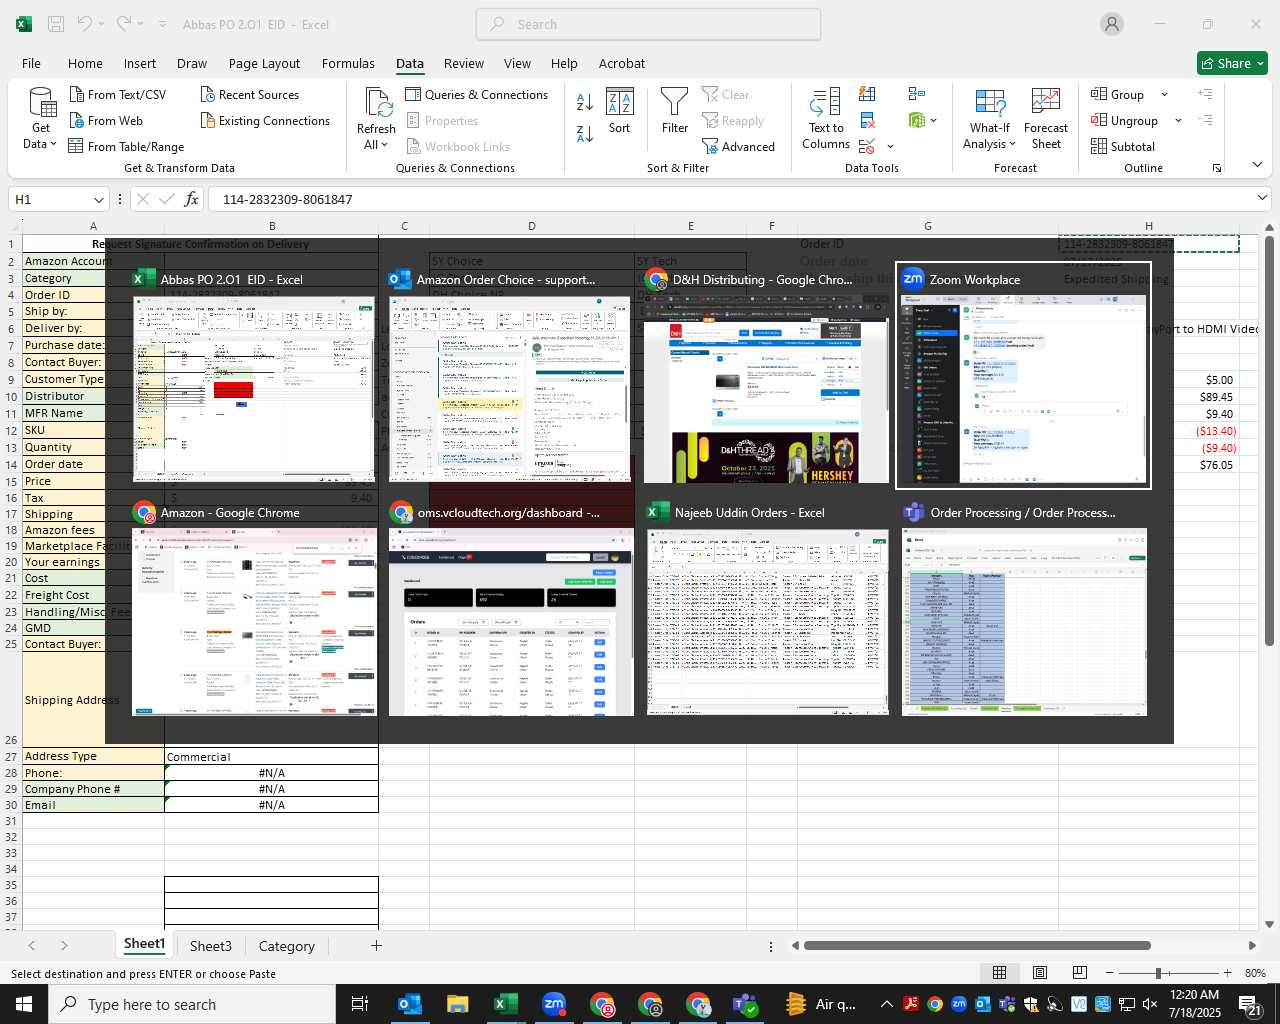Open the Review tab
Image resolution: width=1280 pixels, height=1024 pixels.
point(464,63)
